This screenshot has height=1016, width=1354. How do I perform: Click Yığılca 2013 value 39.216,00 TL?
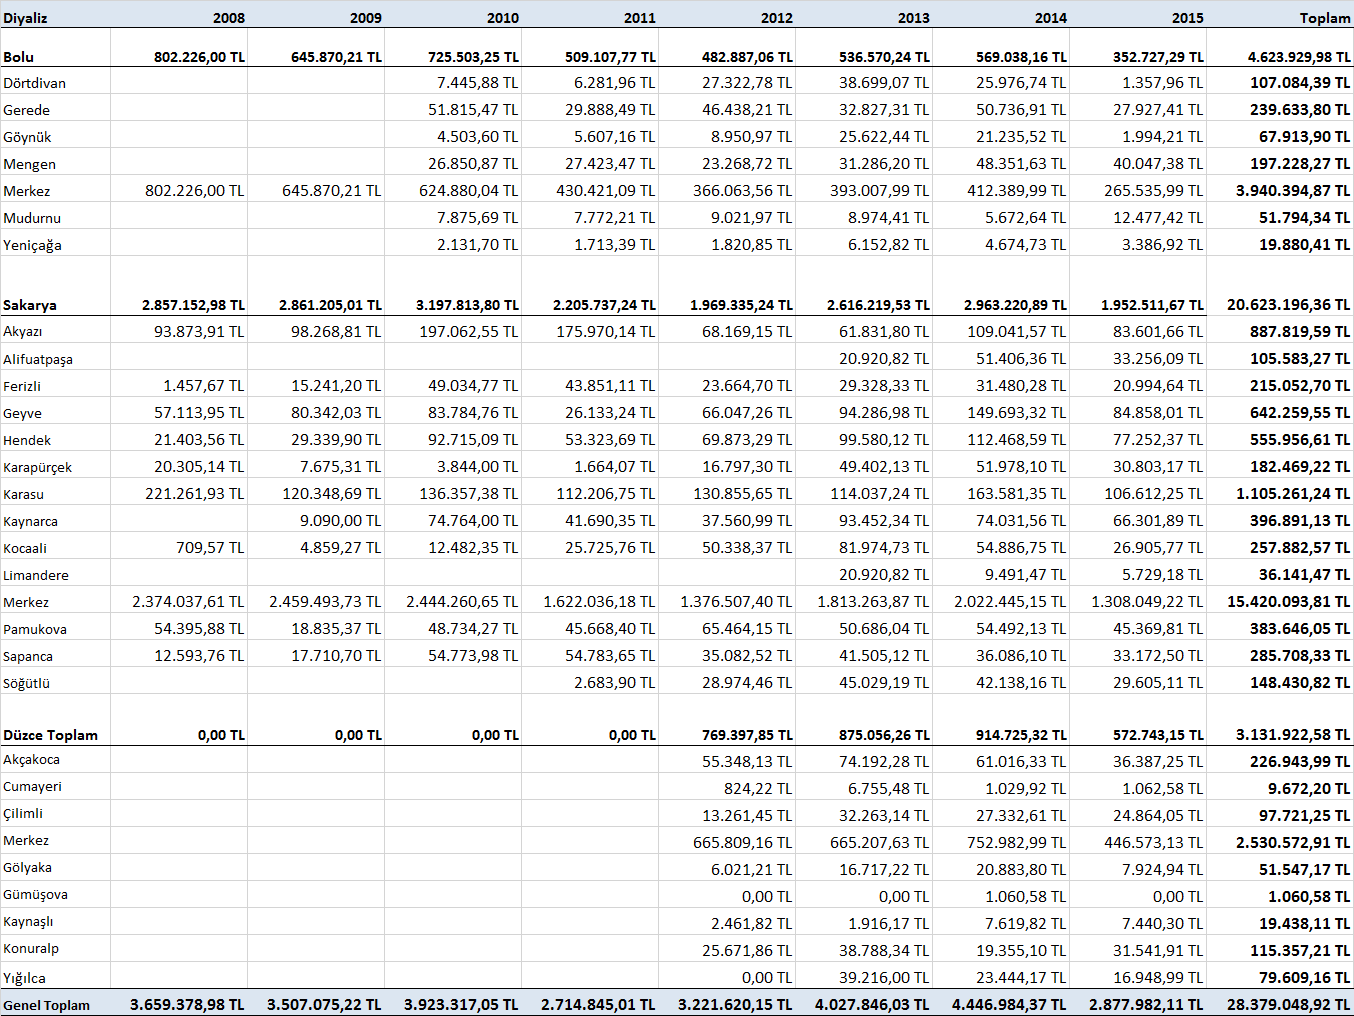point(885,978)
